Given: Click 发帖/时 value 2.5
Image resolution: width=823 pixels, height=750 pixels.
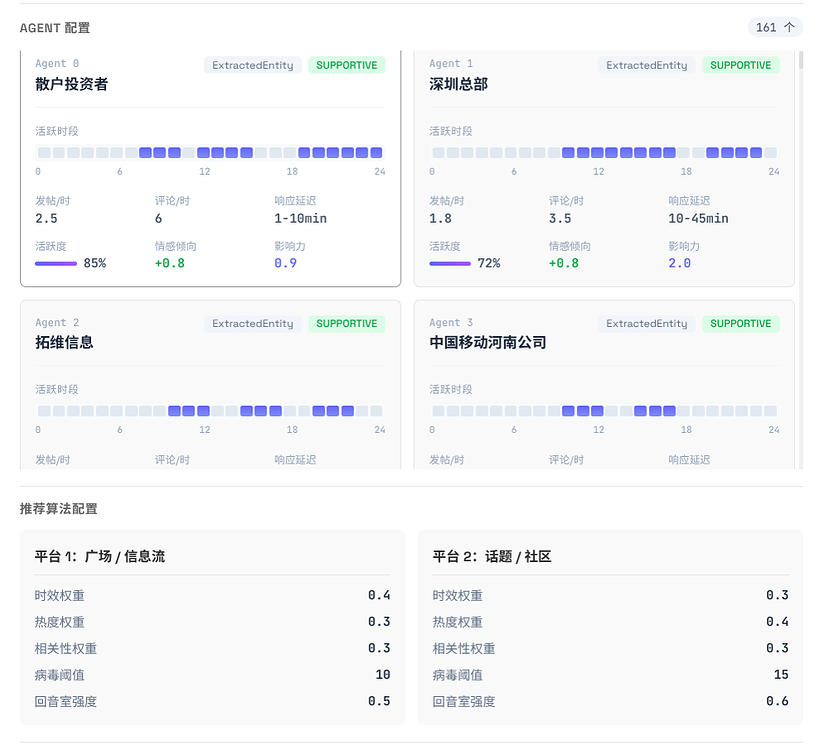Looking at the screenshot, I should [x=46, y=218].
